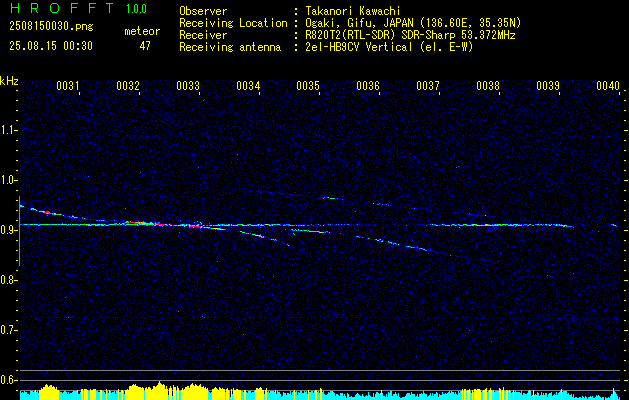Screen dimensions: 629x400
Task: Click the HROFFT program title
Action: coord(62,8)
